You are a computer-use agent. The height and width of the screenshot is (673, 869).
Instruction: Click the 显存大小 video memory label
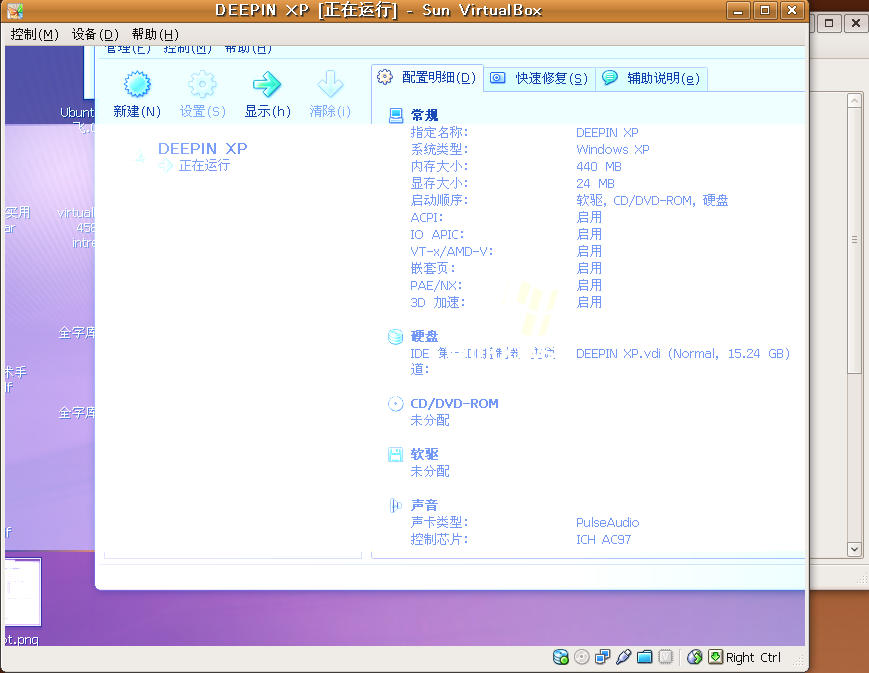pos(439,183)
